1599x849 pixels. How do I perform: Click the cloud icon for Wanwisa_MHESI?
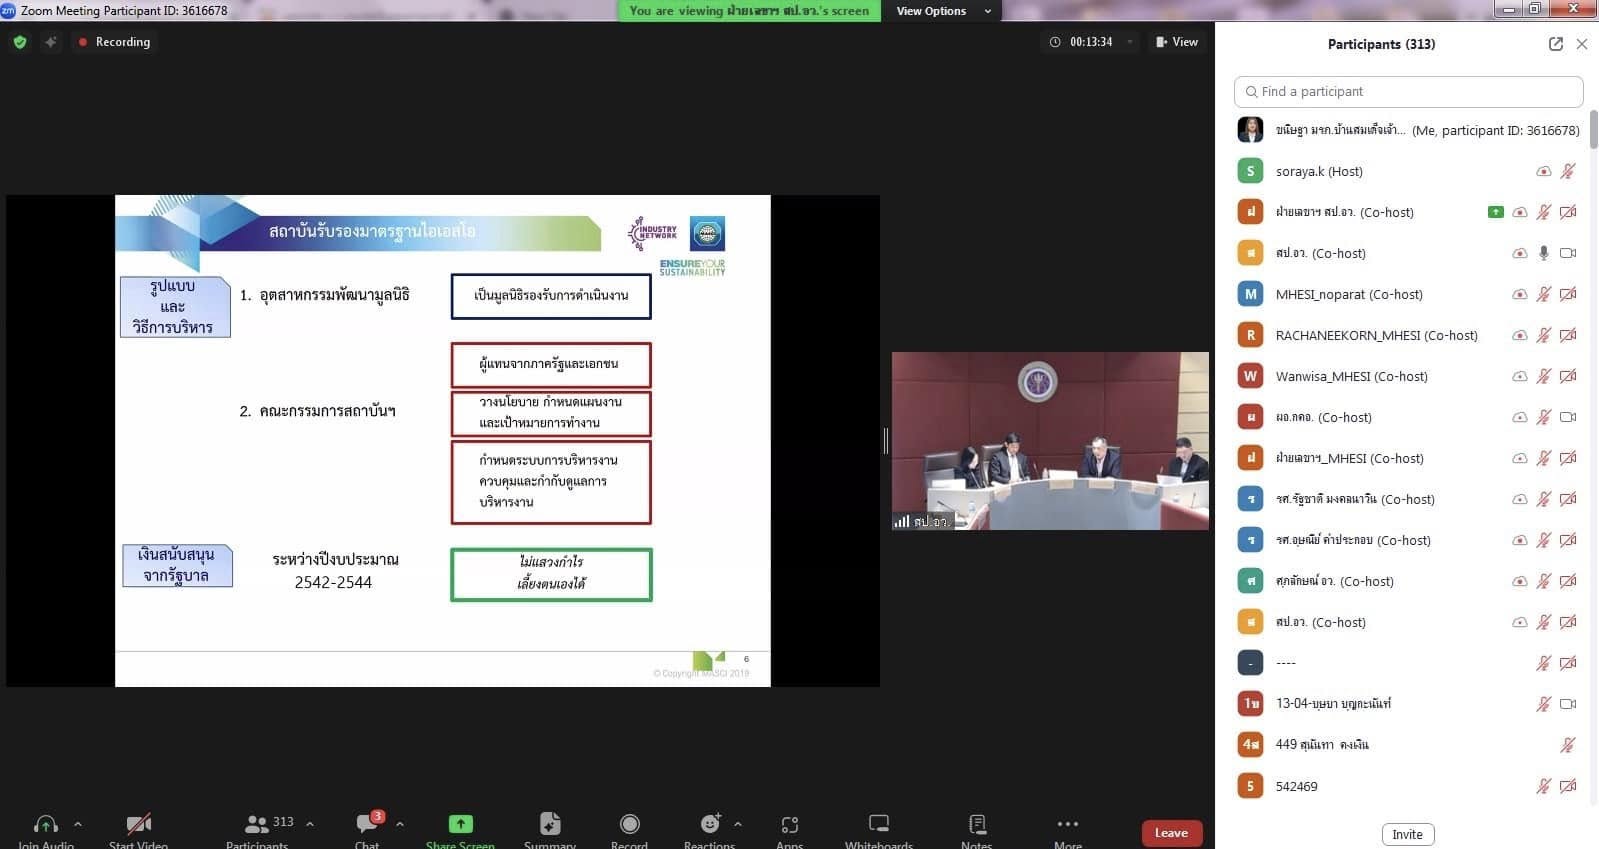pyautogui.click(x=1520, y=376)
